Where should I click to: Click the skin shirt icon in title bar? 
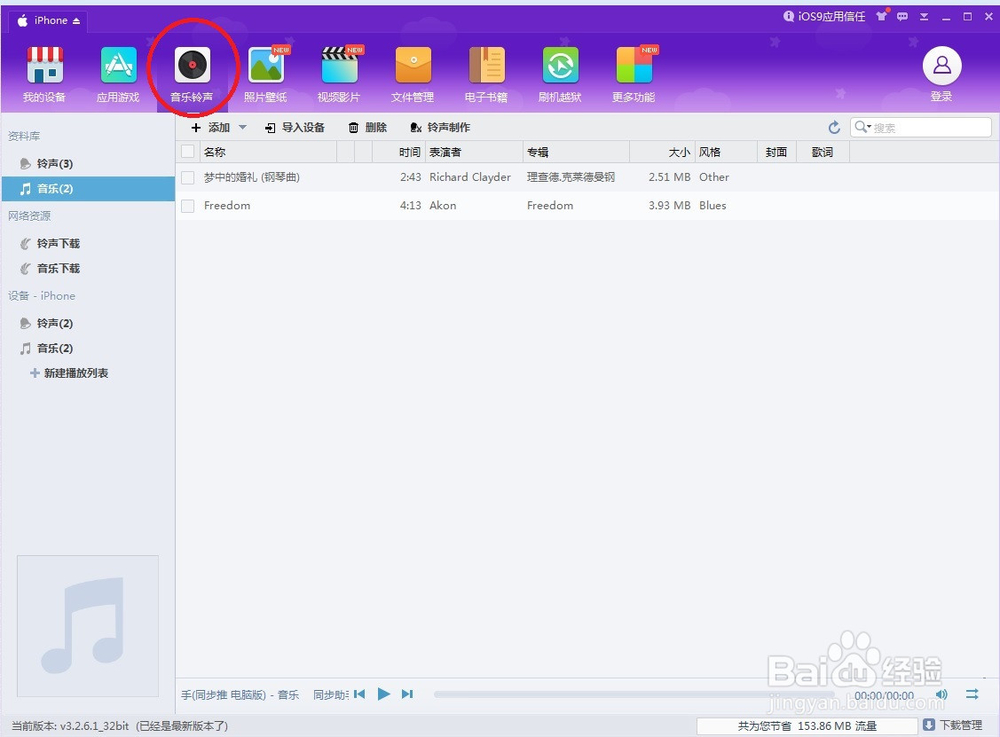tap(882, 16)
